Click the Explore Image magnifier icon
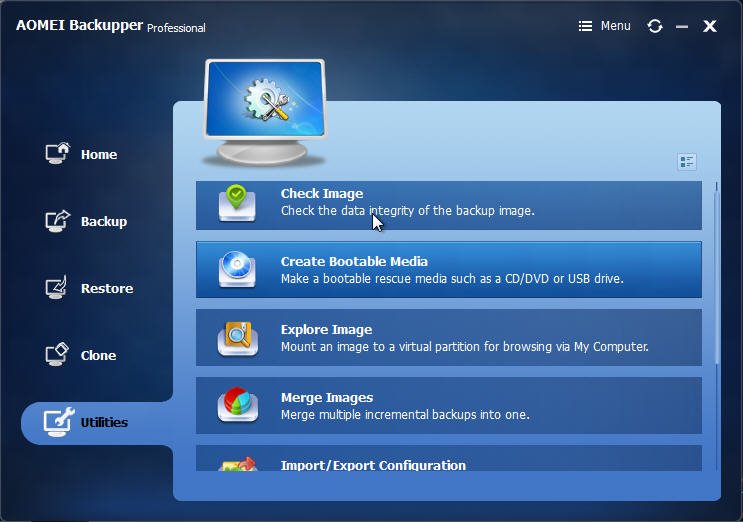 point(238,339)
